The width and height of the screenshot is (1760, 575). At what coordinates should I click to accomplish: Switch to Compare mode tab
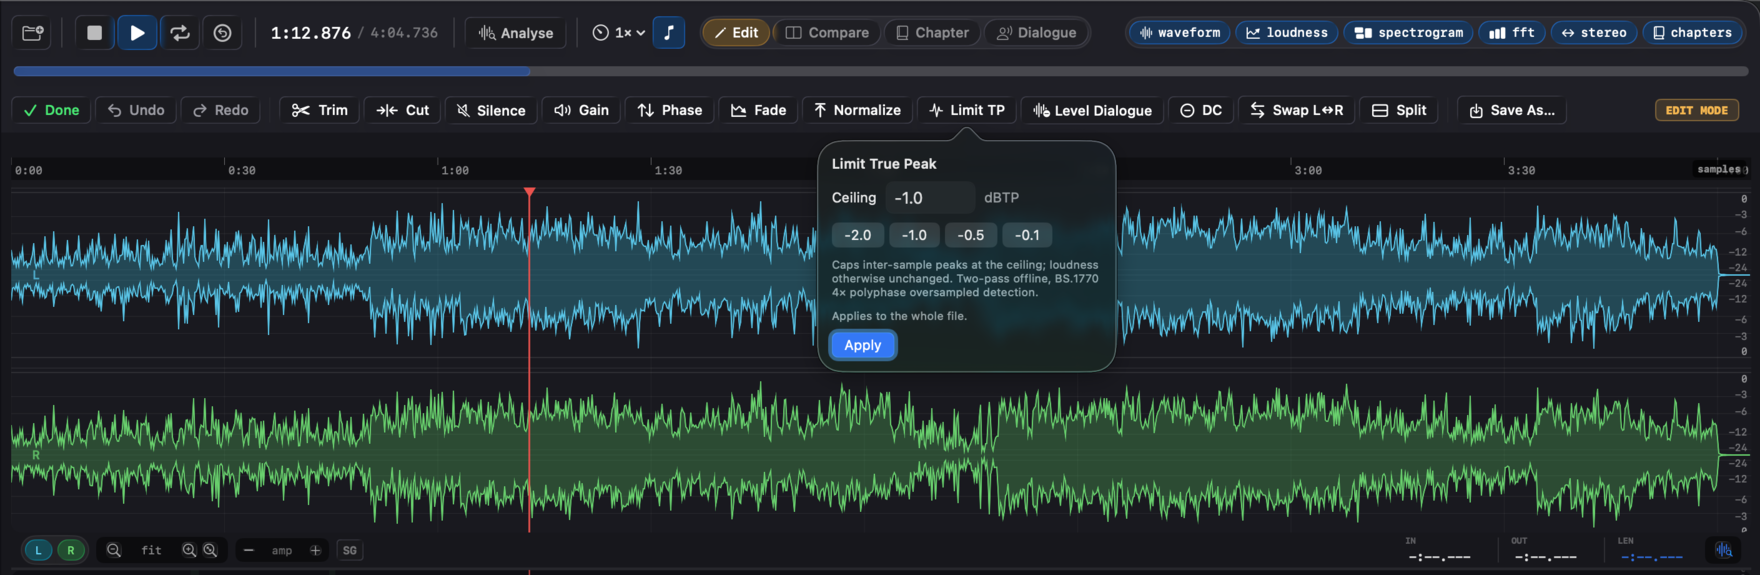point(827,33)
